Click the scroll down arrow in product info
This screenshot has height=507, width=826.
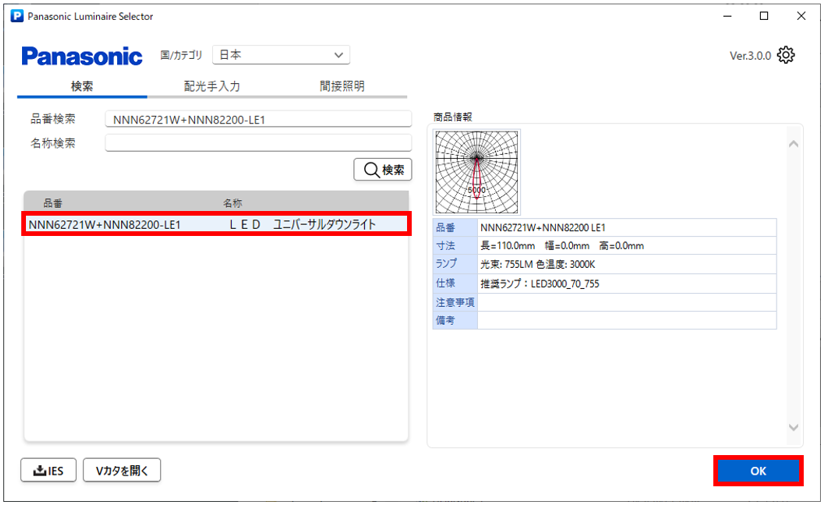[x=794, y=427]
